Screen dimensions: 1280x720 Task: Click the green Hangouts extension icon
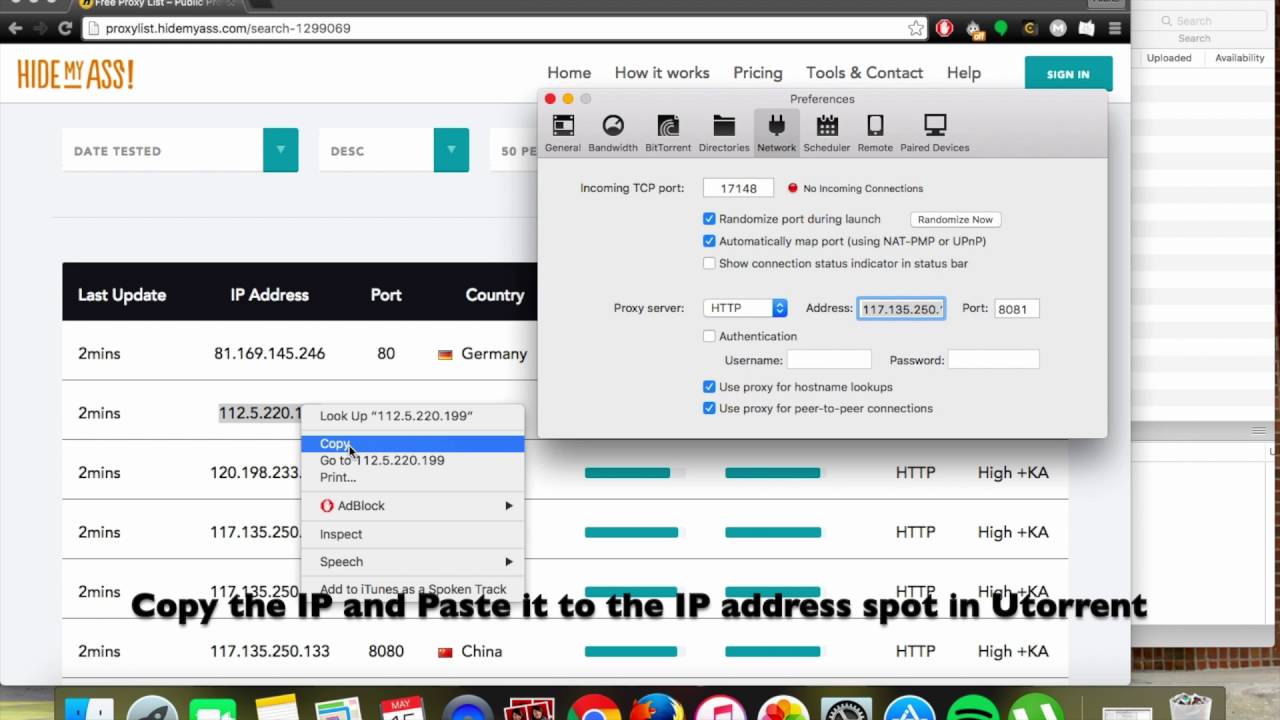1002,28
